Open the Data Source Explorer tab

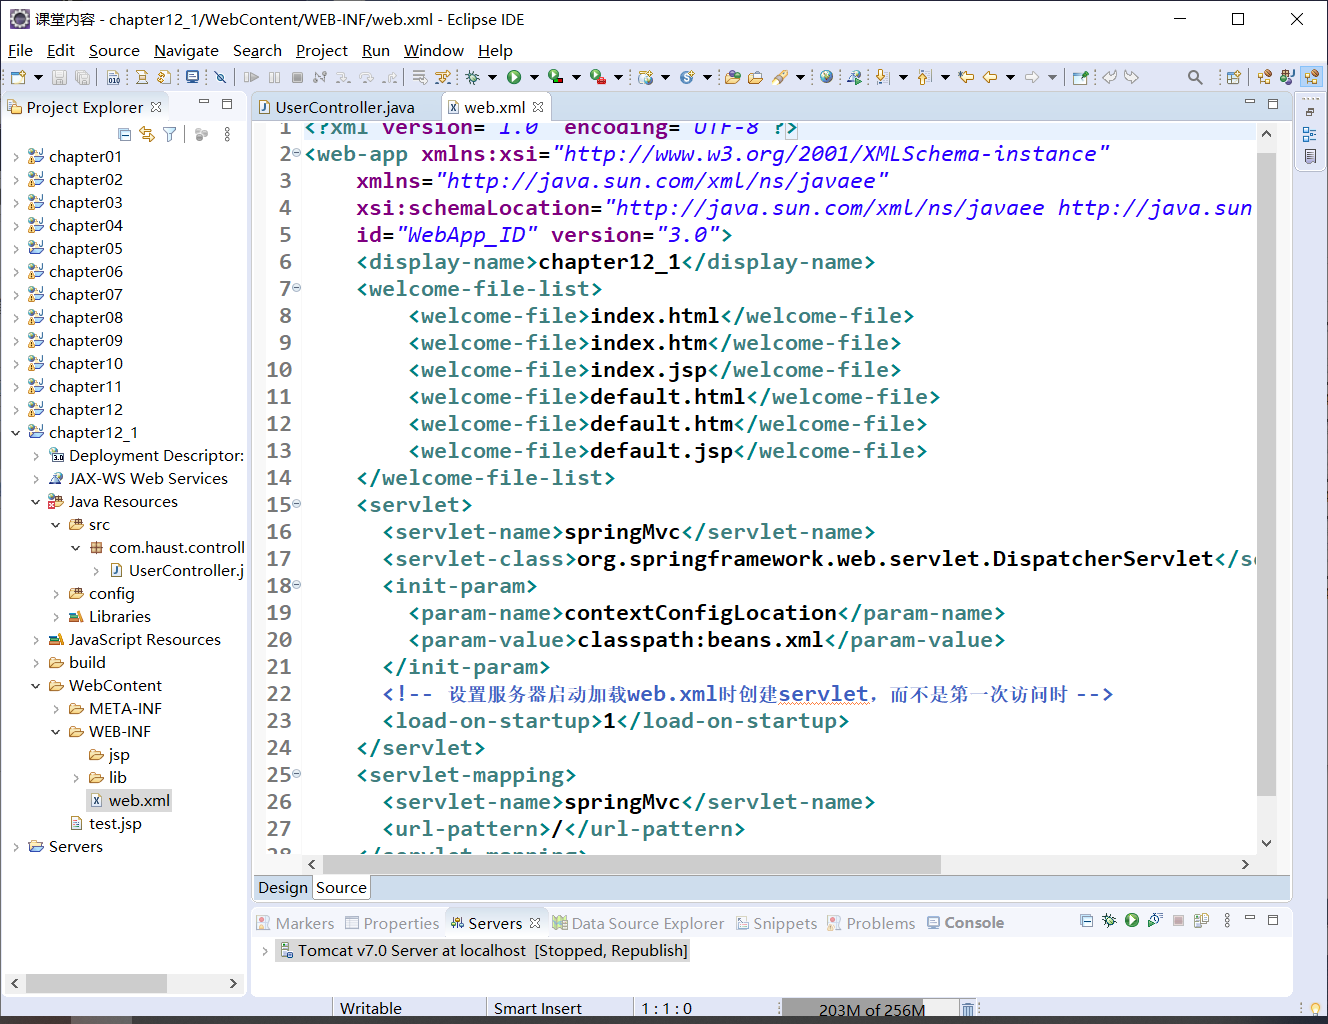(638, 923)
